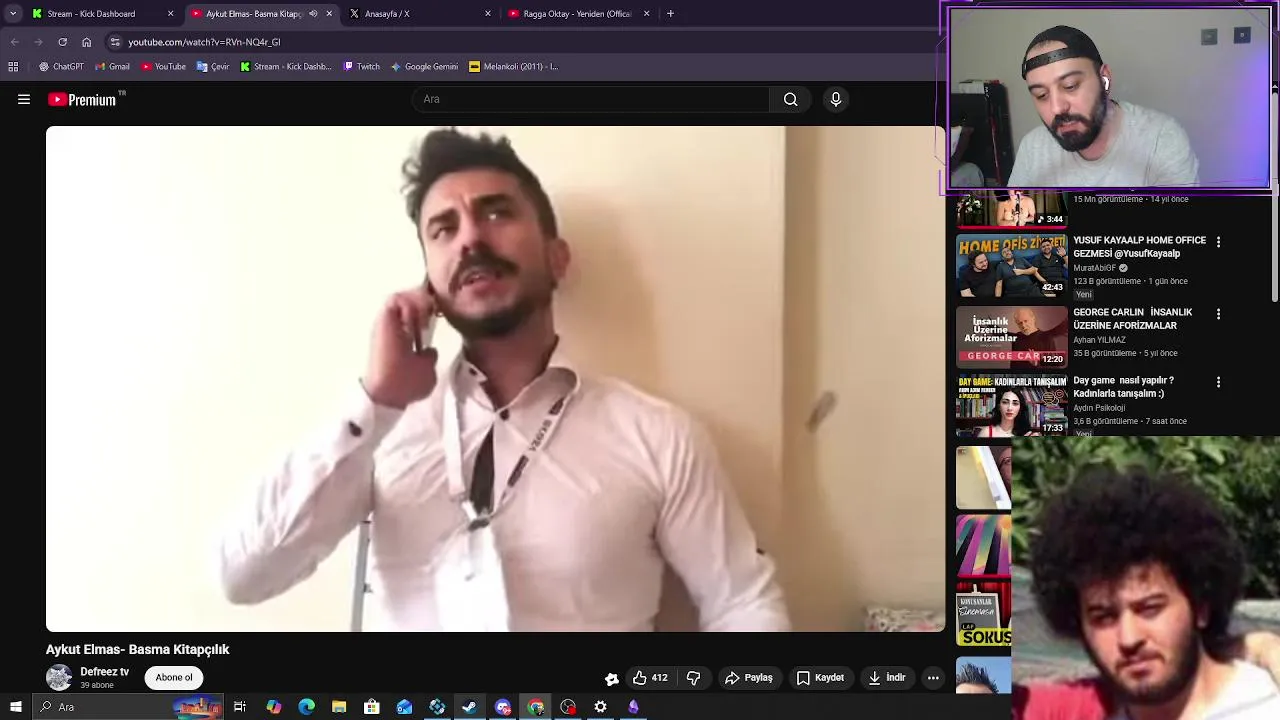Screen dimensions: 1280x720
Task: Switch to Chrome on the taskbar
Action: 536,707
